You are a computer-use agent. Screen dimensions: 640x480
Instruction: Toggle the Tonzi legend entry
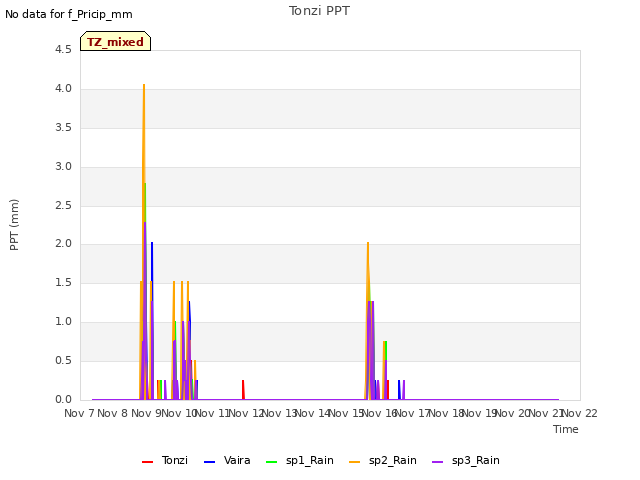click(165, 460)
